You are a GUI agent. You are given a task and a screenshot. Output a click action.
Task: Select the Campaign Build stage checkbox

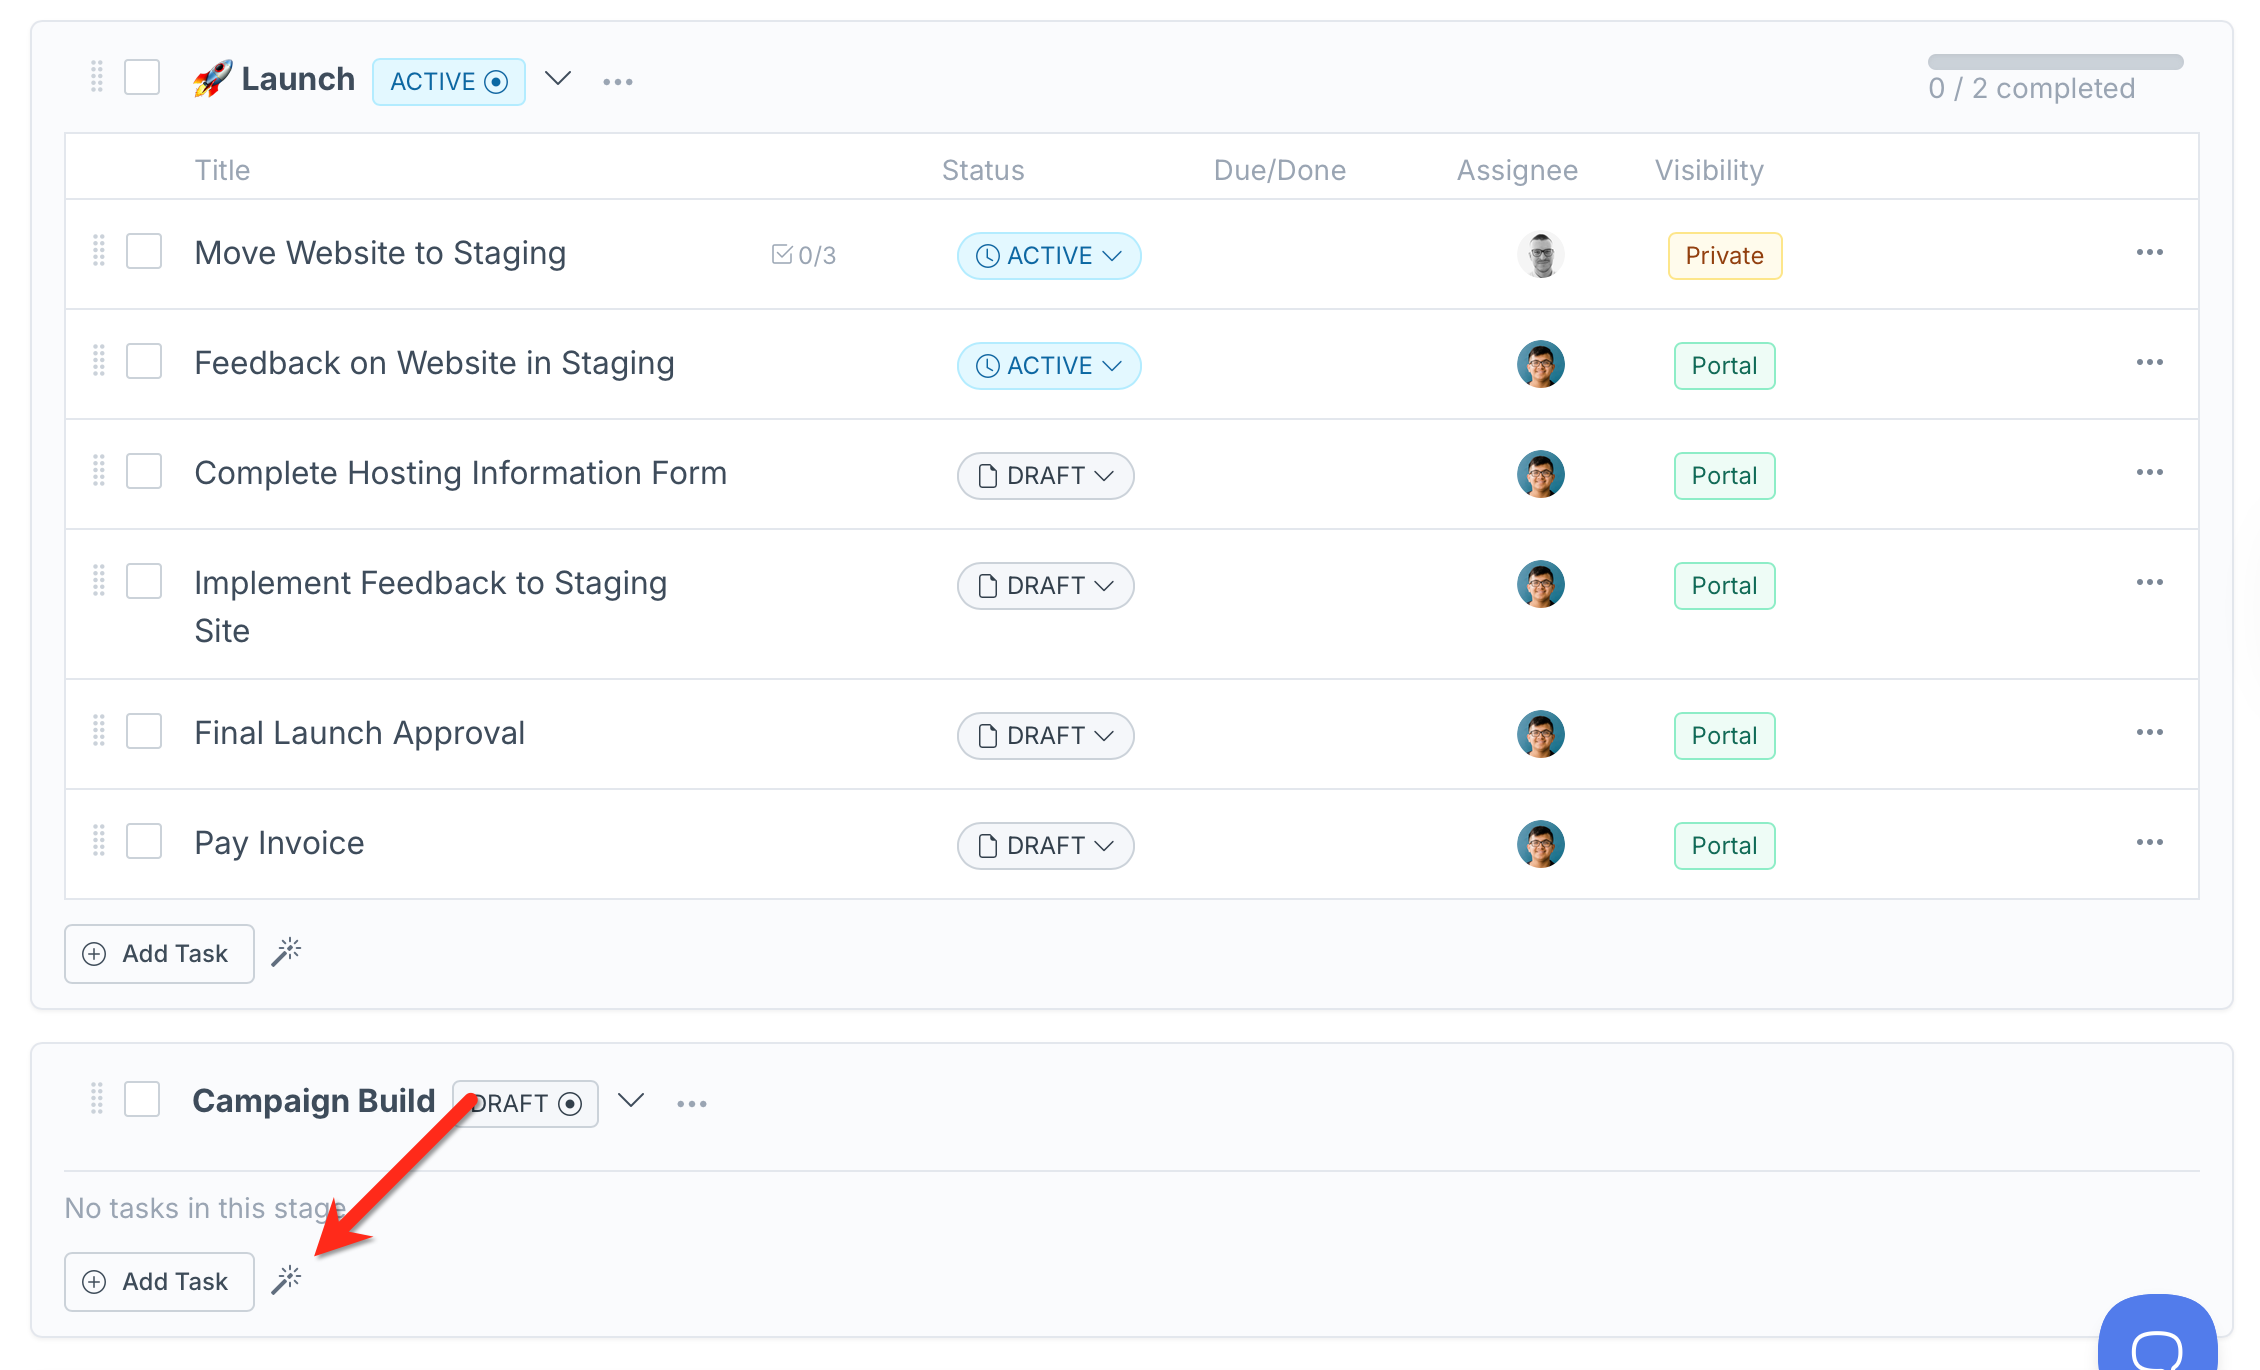142,1099
